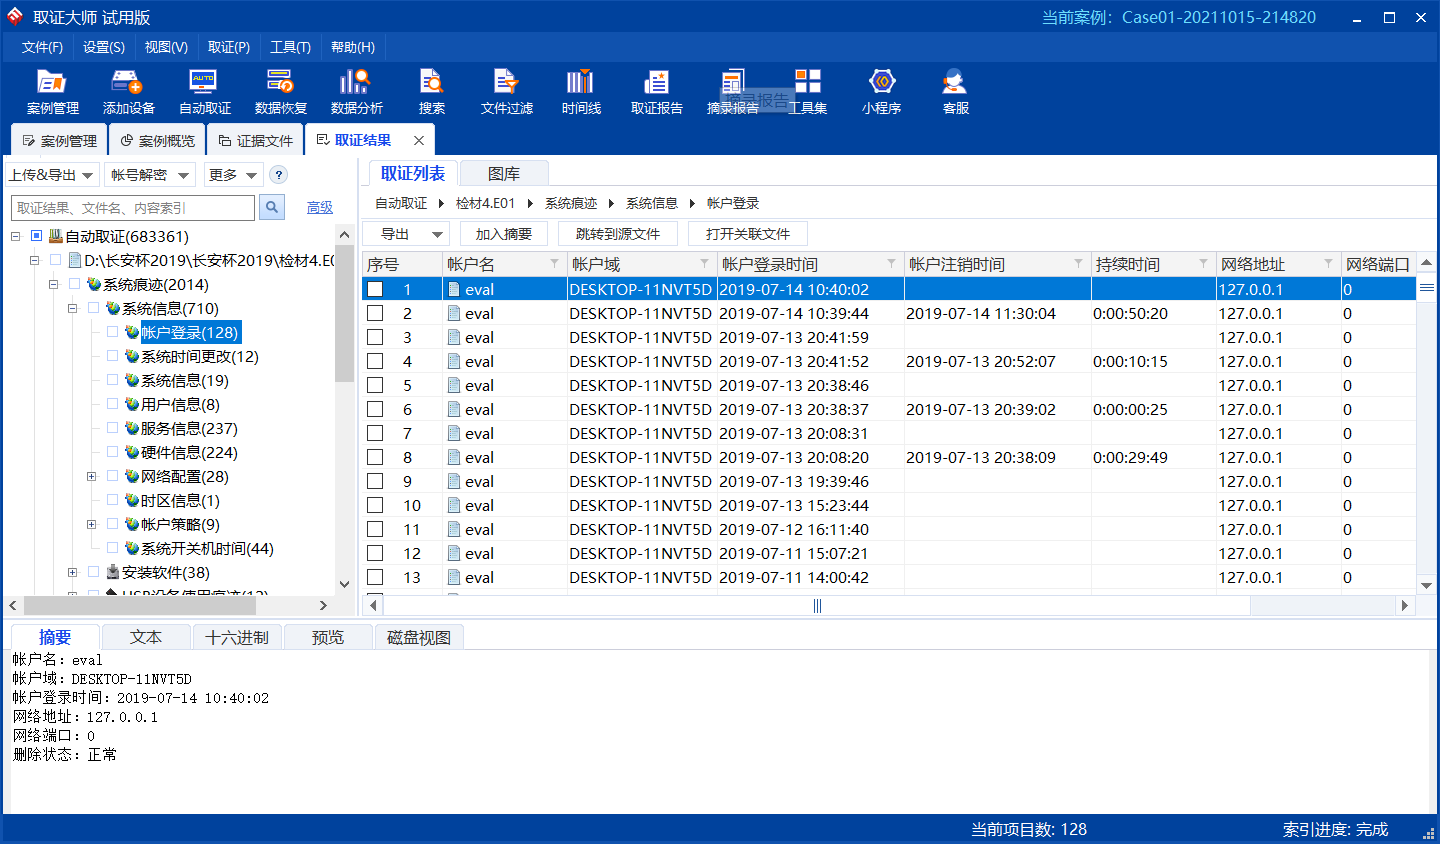Click the 摘录报告 toolbar icon
The width and height of the screenshot is (1440, 844).
pos(732,92)
